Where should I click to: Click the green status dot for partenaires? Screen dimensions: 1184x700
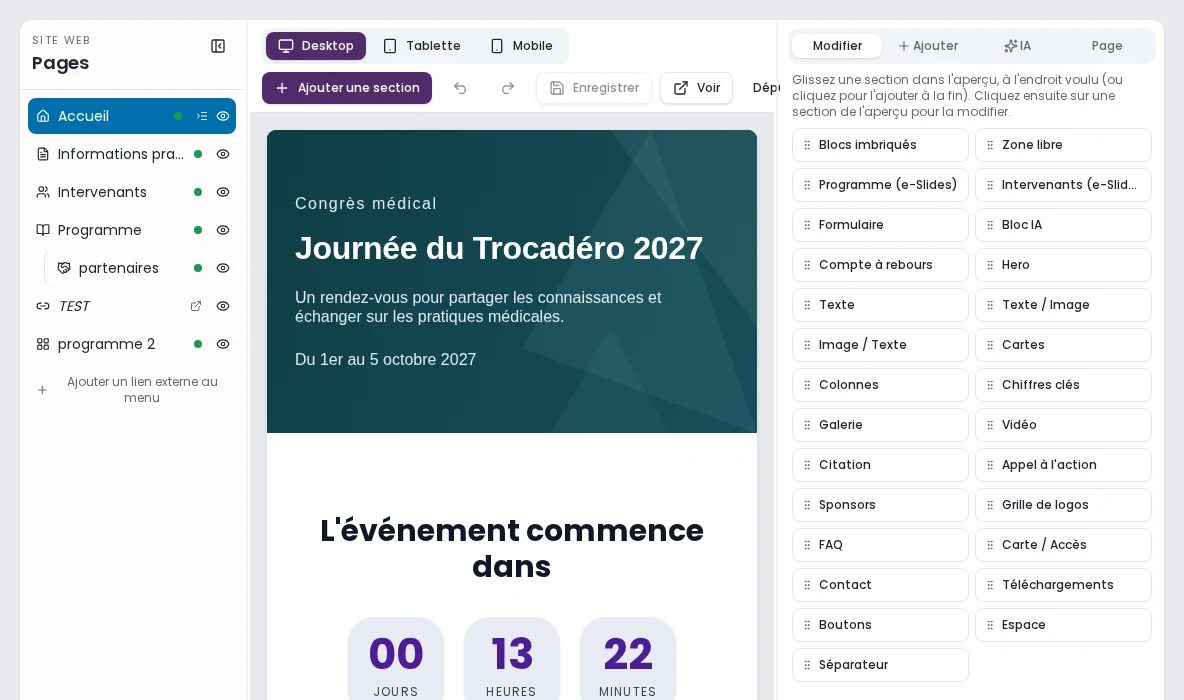click(198, 268)
